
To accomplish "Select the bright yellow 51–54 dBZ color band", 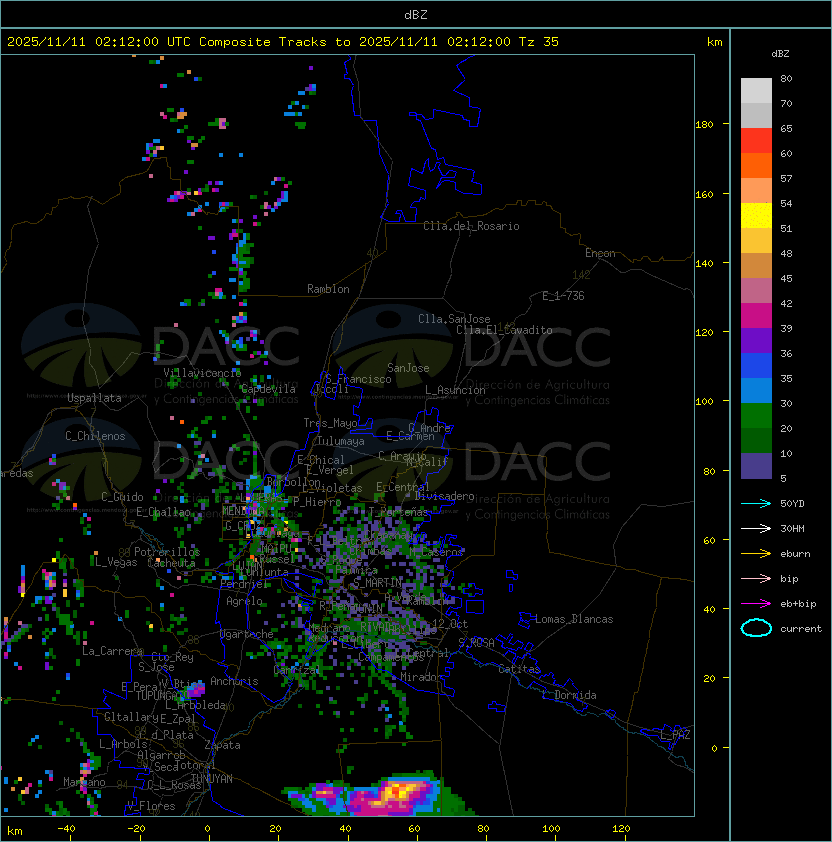I will tap(756, 216).
